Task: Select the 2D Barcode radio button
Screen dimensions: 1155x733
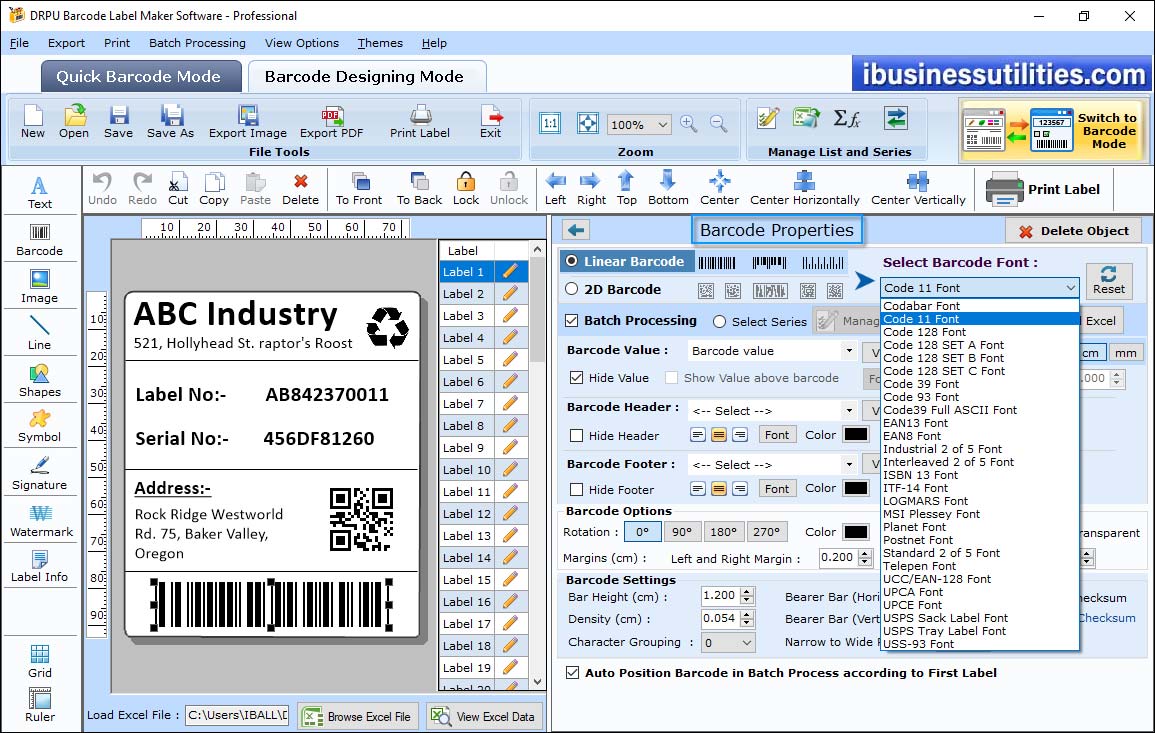Action: [x=572, y=289]
